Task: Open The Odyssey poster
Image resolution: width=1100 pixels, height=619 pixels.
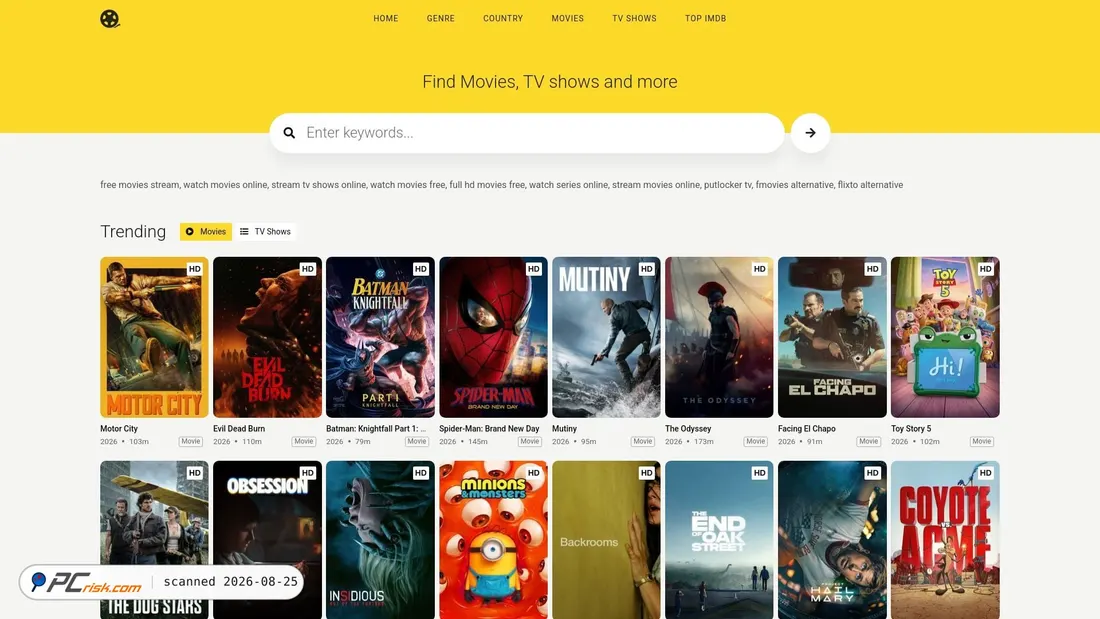Action: (x=719, y=337)
